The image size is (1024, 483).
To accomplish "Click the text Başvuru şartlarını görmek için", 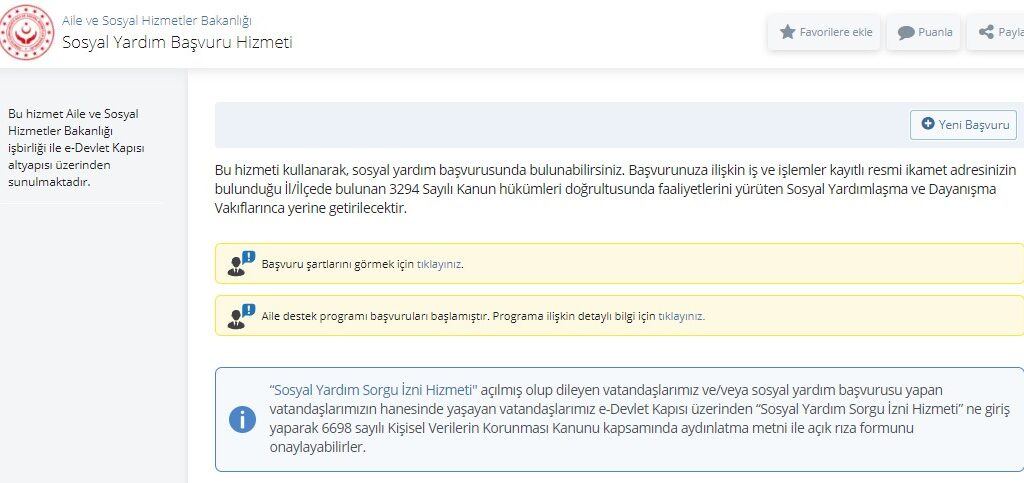I will 338,264.
